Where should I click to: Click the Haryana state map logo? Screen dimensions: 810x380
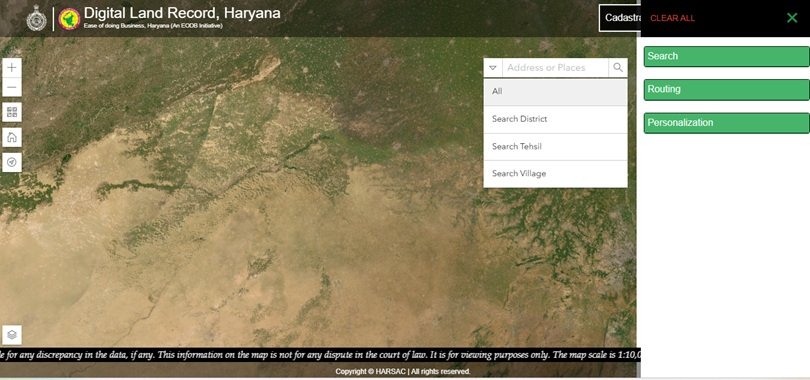point(69,19)
